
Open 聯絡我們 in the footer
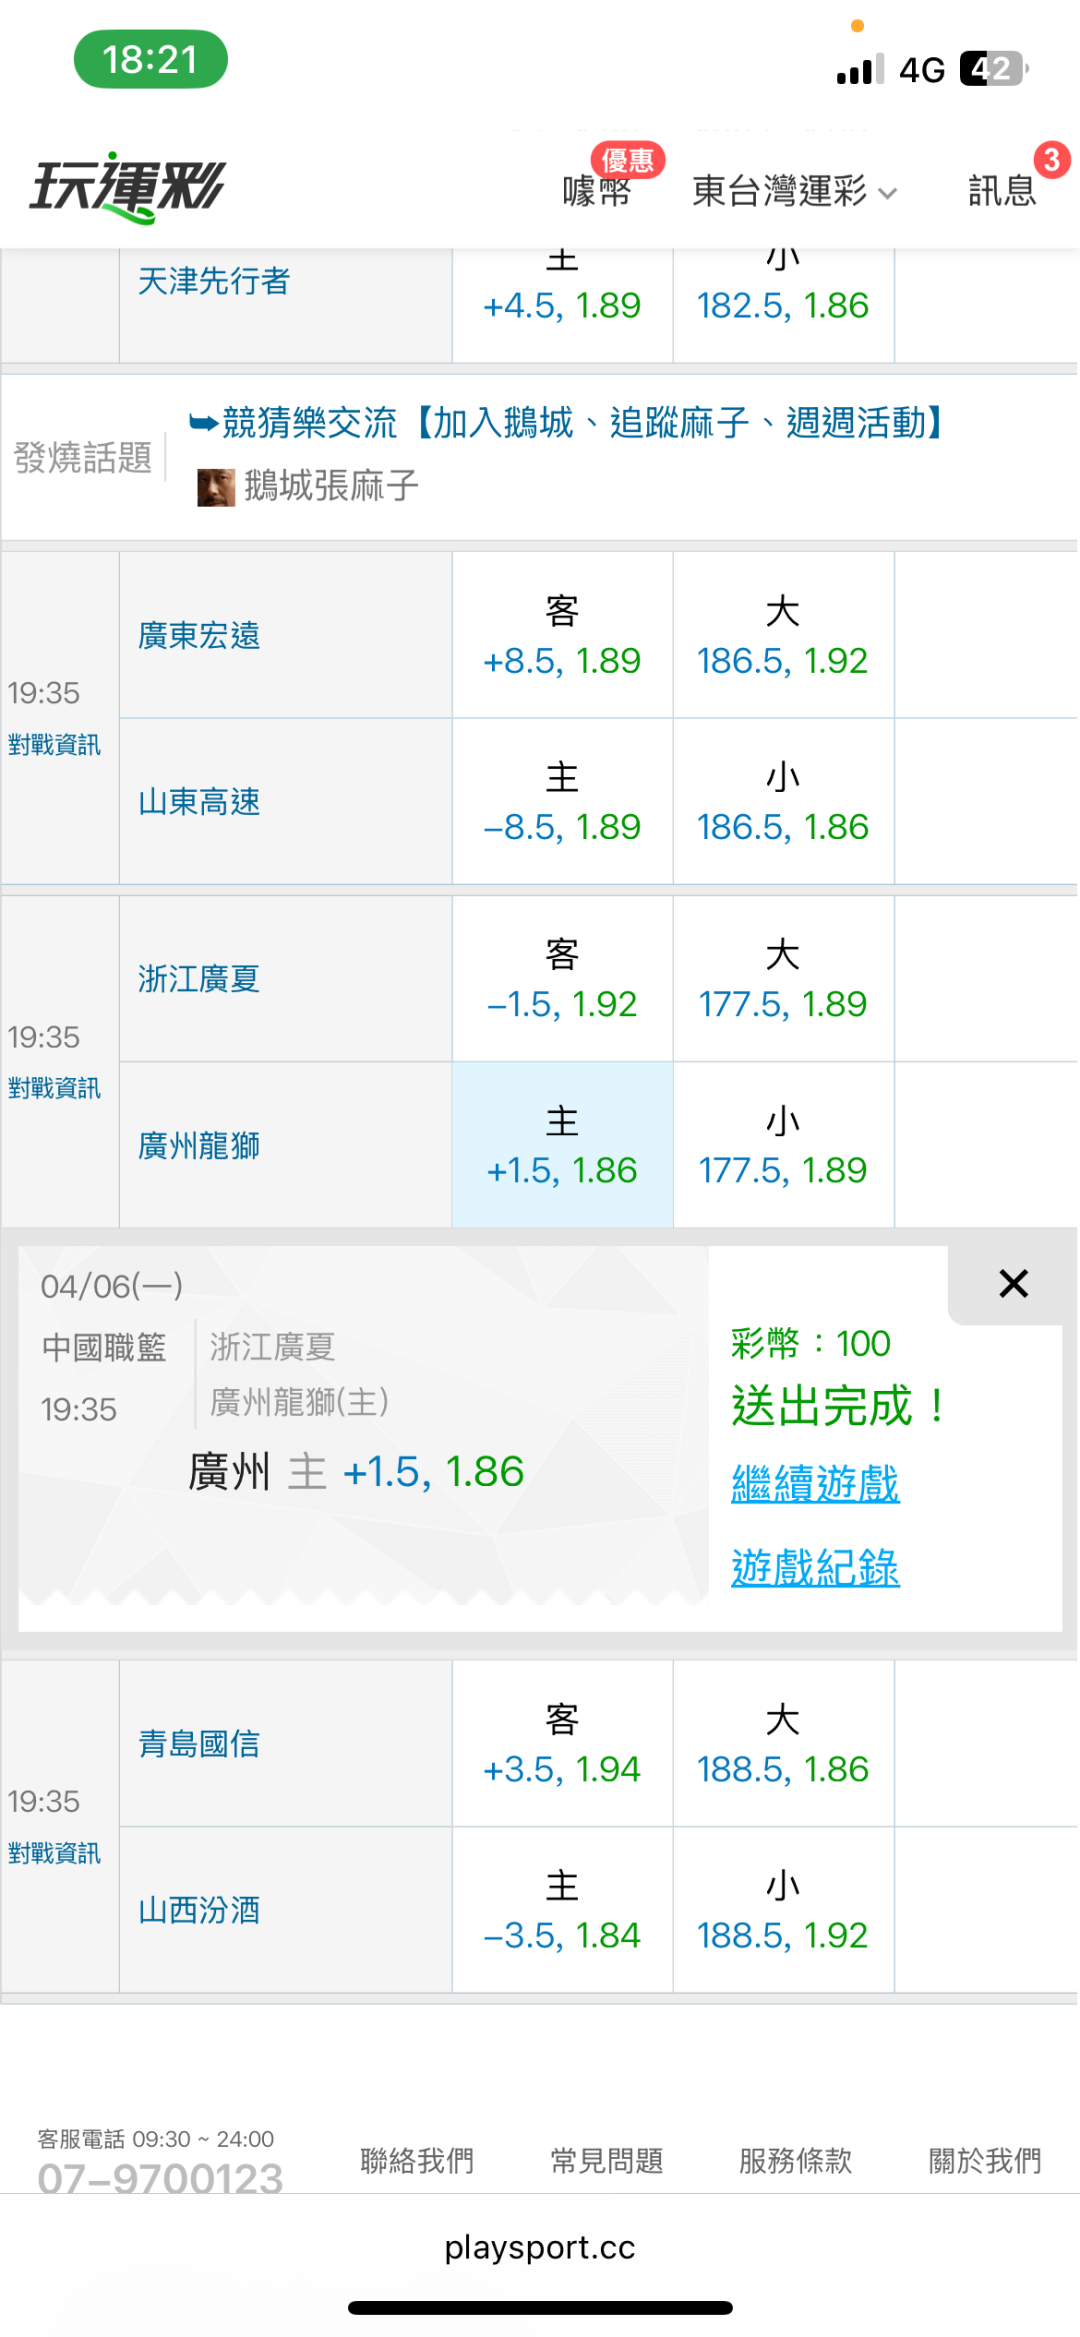417,2161
